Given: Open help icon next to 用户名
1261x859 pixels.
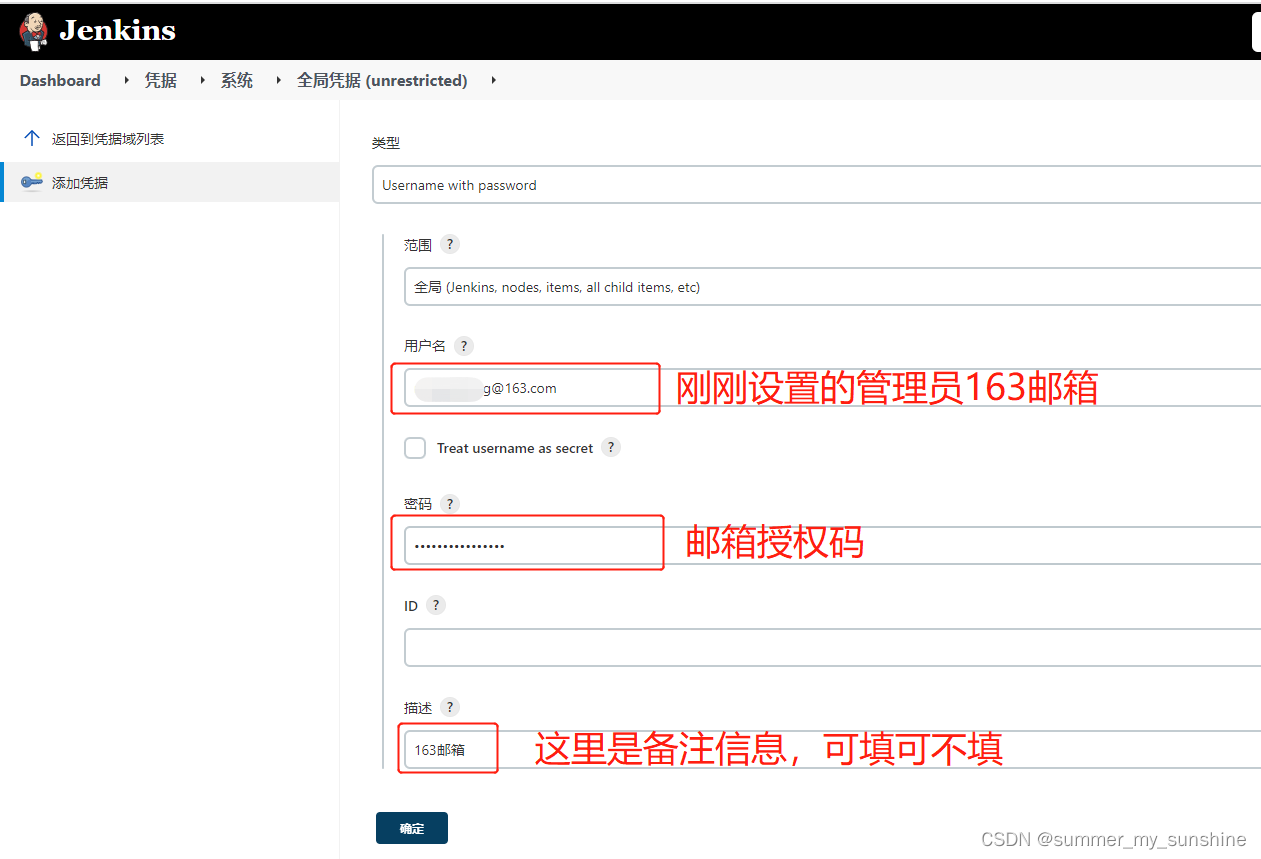Looking at the screenshot, I should click(x=463, y=346).
